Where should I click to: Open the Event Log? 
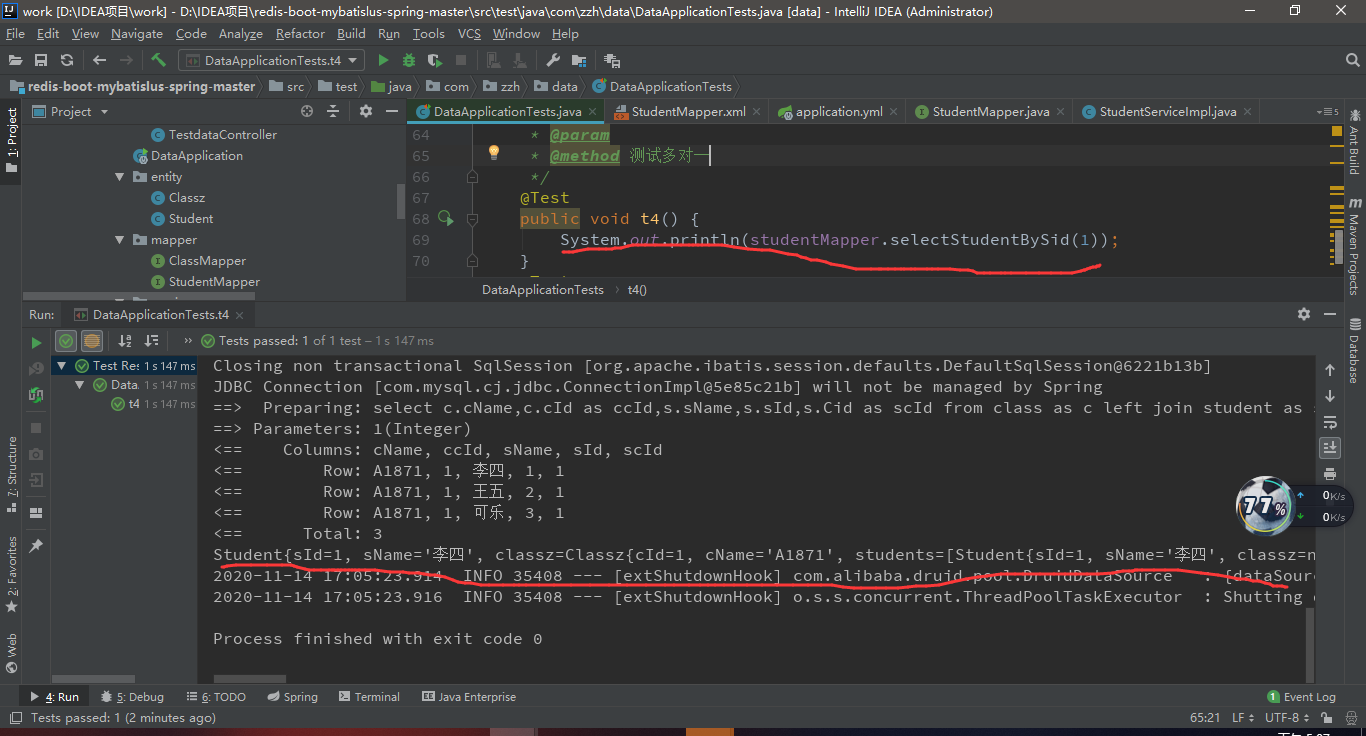tap(1301, 697)
